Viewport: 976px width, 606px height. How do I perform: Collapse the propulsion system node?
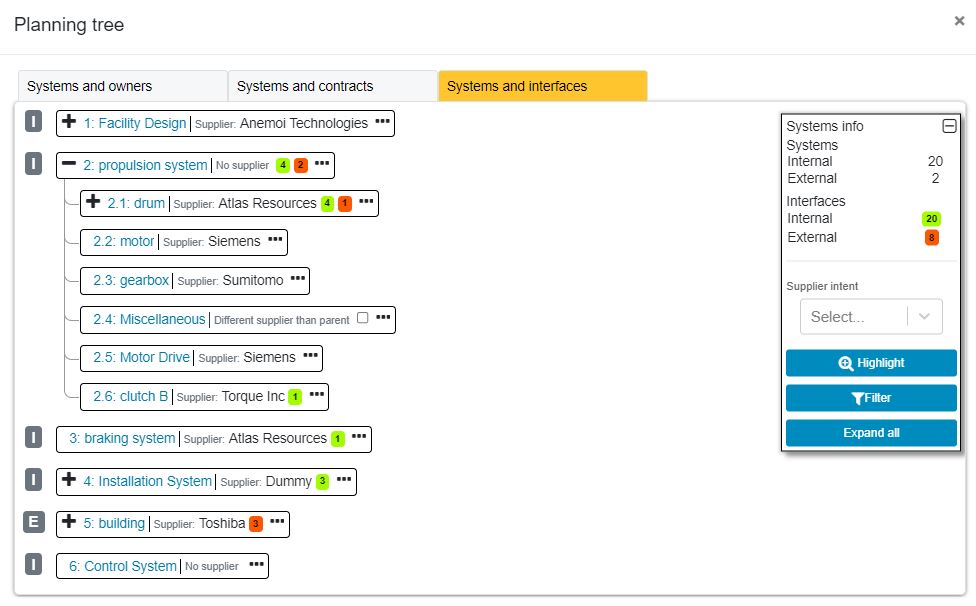point(69,164)
